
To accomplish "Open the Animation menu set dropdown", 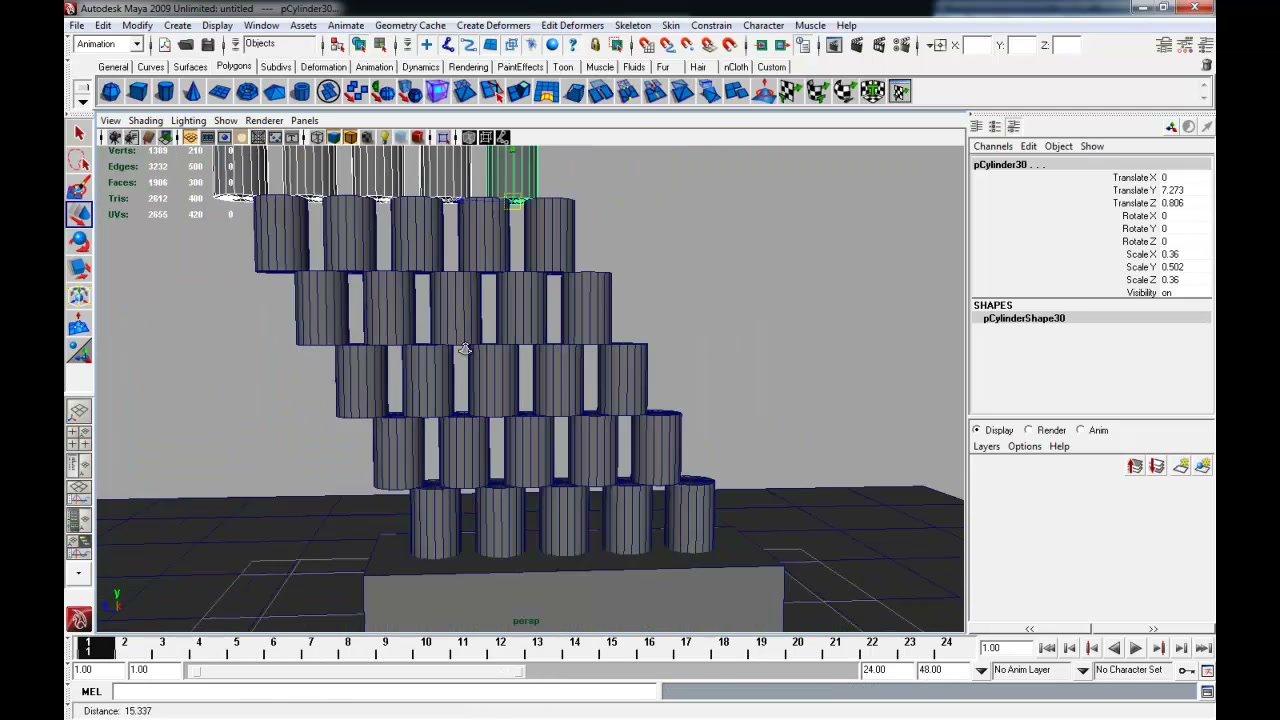I will click(x=108, y=44).
